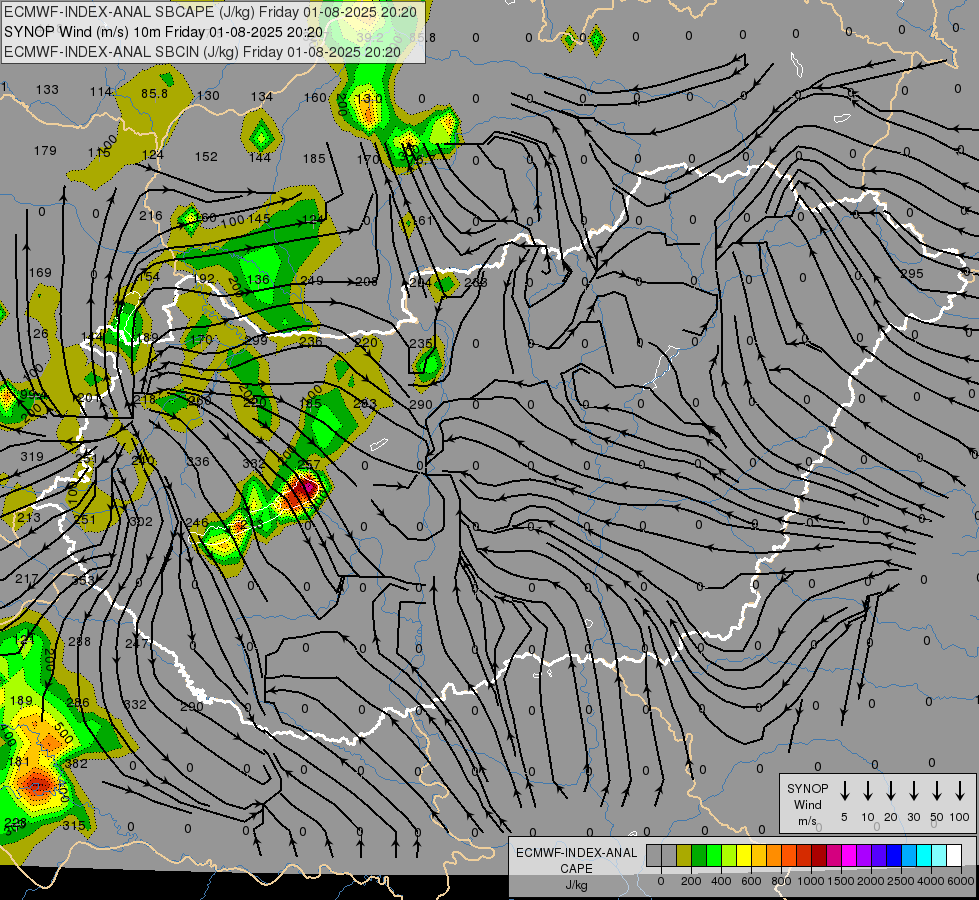The width and height of the screenshot is (979, 900).
Task: Click the map value 246
Action: [197, 522]
